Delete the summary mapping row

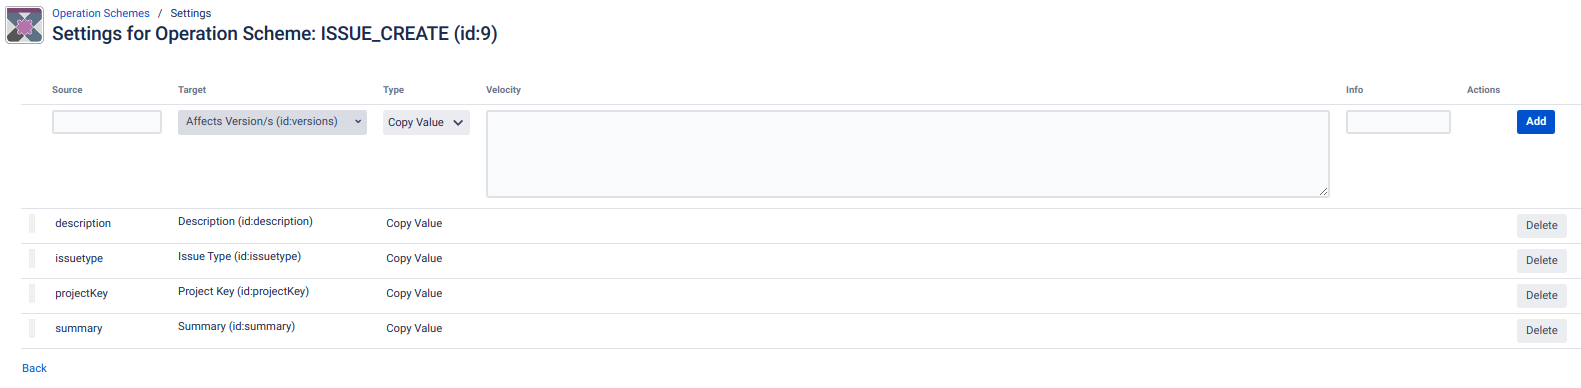tap(1541, 331)
